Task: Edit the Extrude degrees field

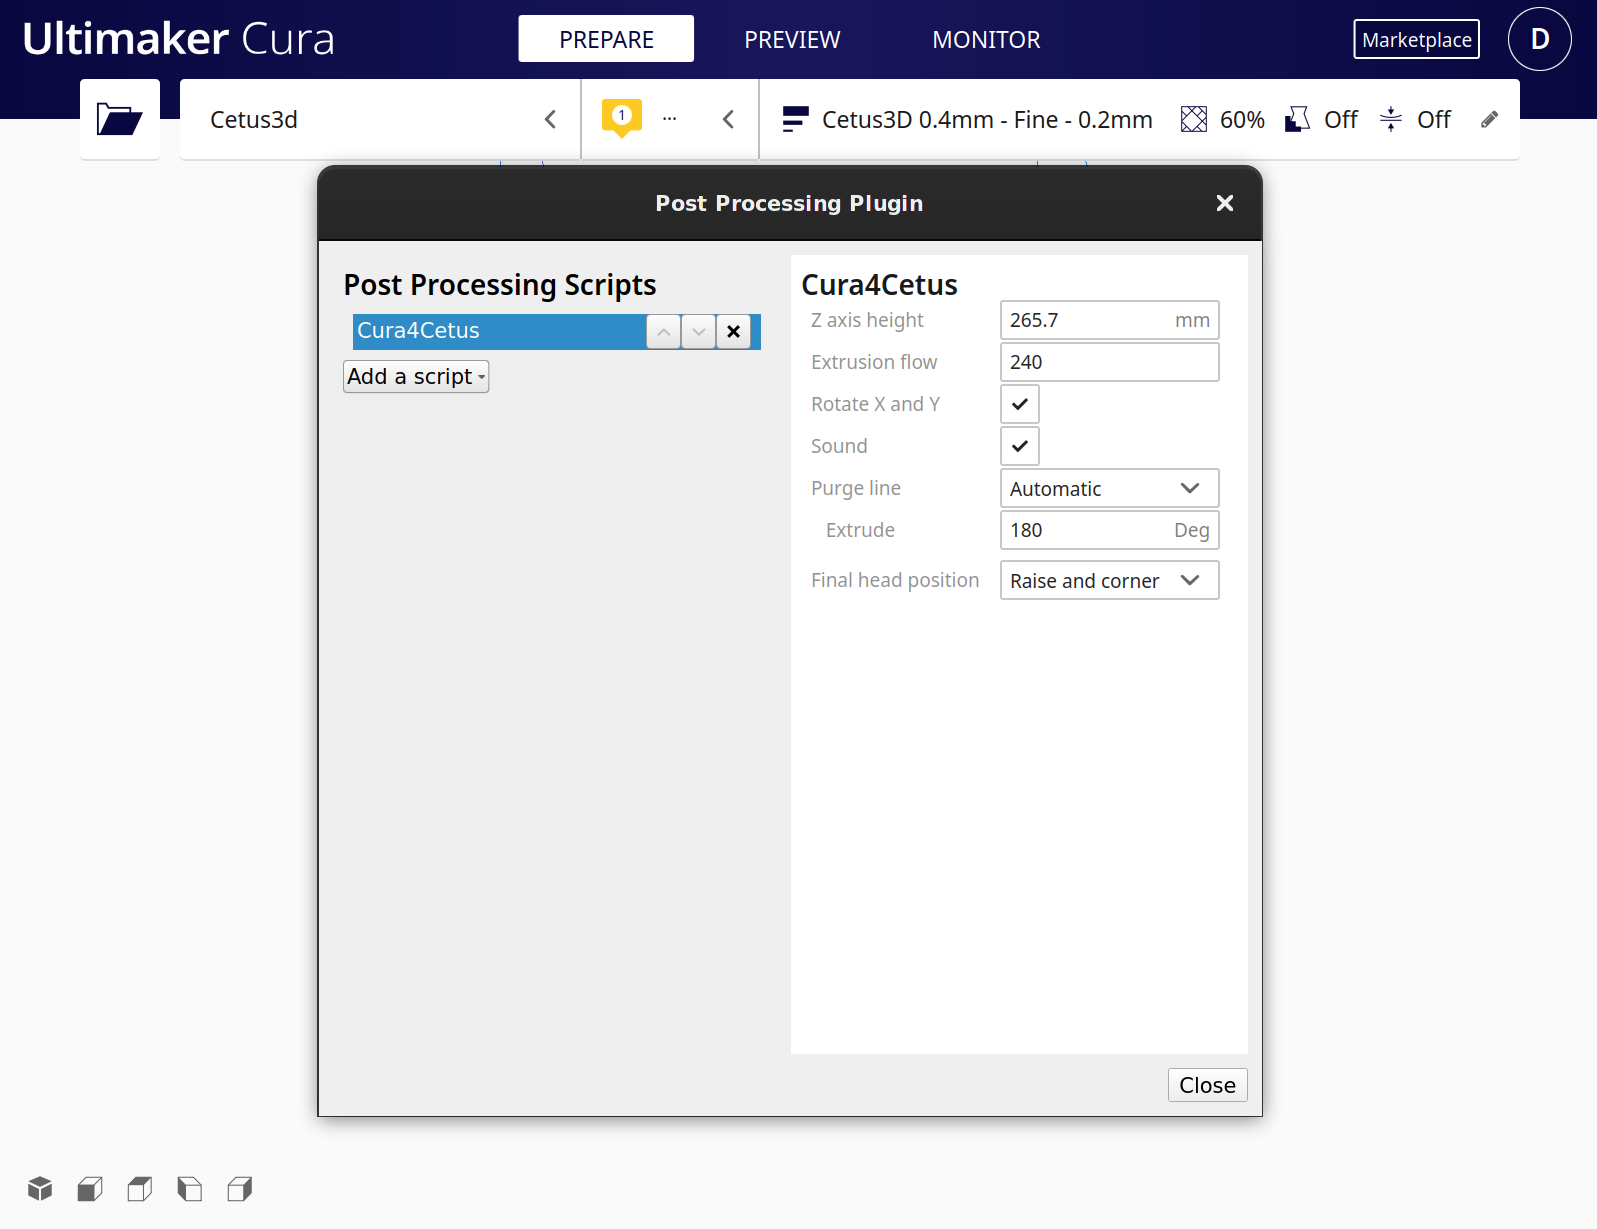Action: 1110,530
